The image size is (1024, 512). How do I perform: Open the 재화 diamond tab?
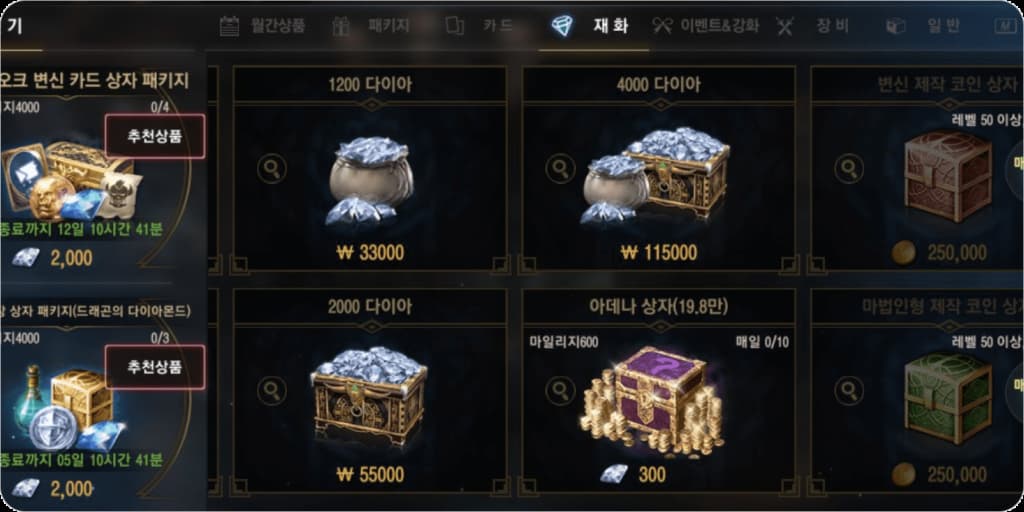590,26
